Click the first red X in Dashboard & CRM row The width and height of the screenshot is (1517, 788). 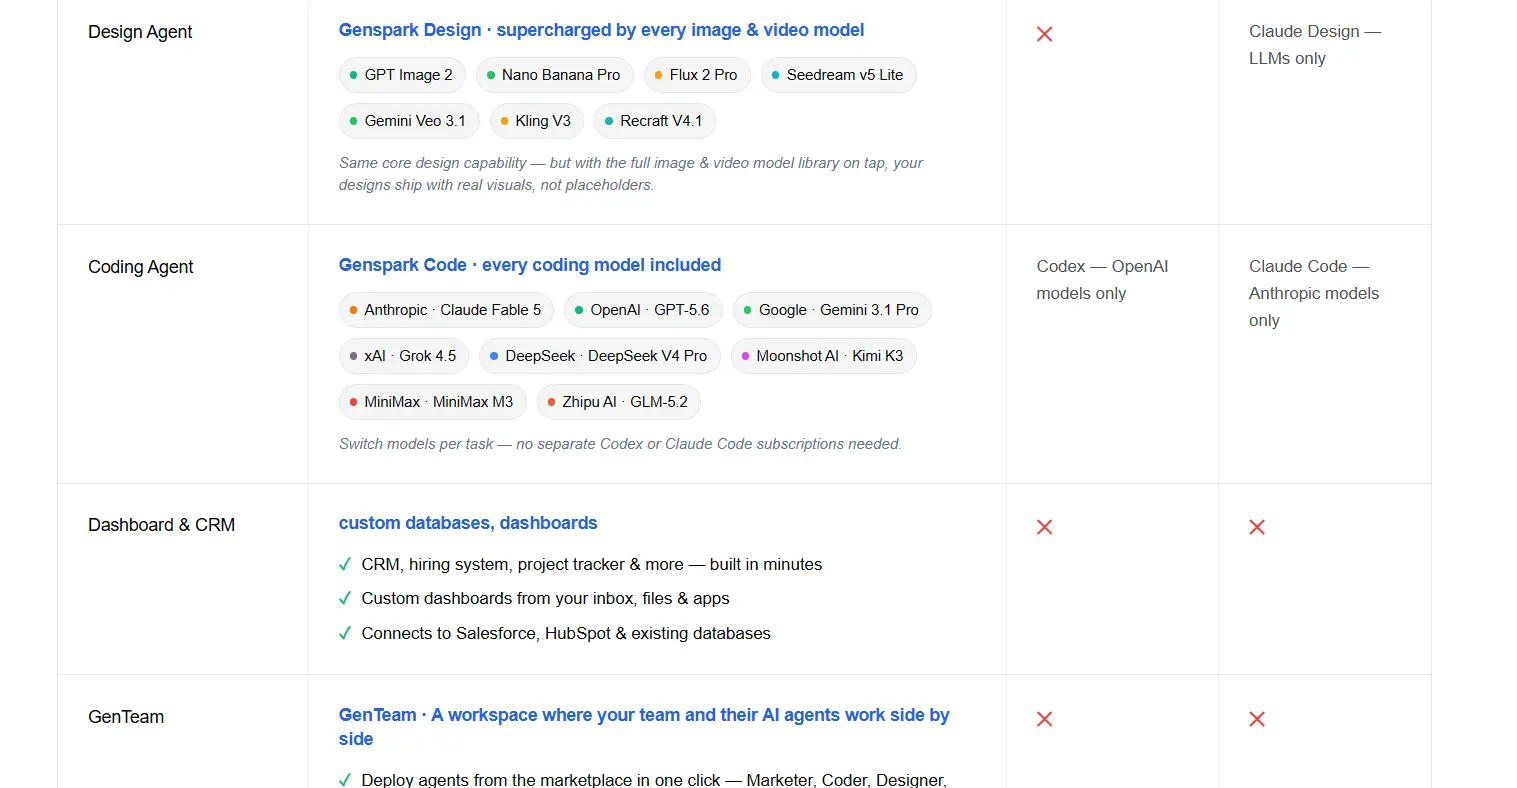tap(1044, 527)
